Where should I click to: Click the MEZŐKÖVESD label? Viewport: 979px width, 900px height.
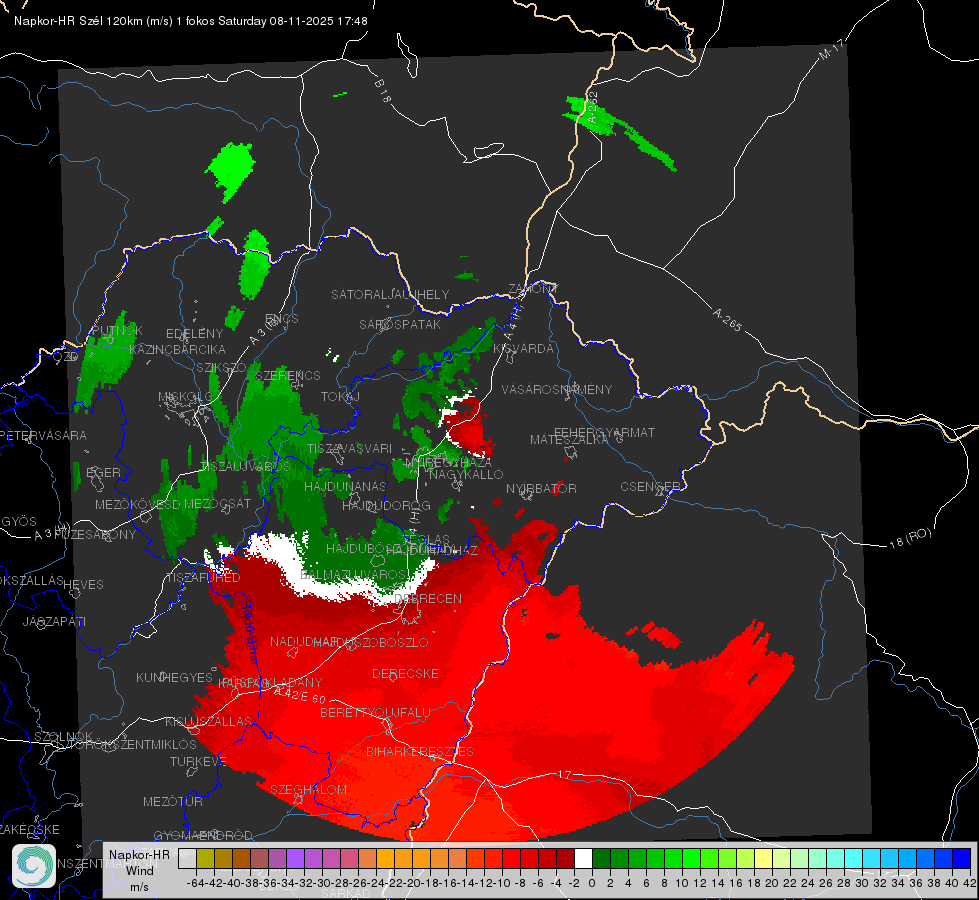pyautogui.click(x=137, y=504)
